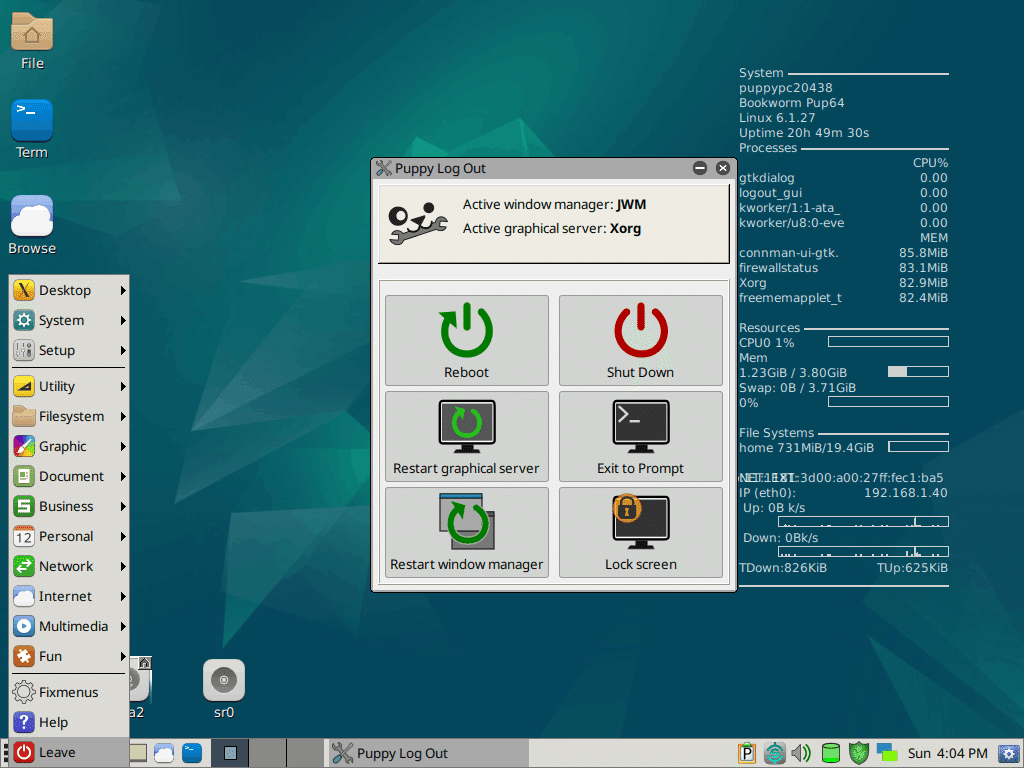Viewport: 1024px width, 768px height.
Task: Open the Fun menu category
Action: 69,656
